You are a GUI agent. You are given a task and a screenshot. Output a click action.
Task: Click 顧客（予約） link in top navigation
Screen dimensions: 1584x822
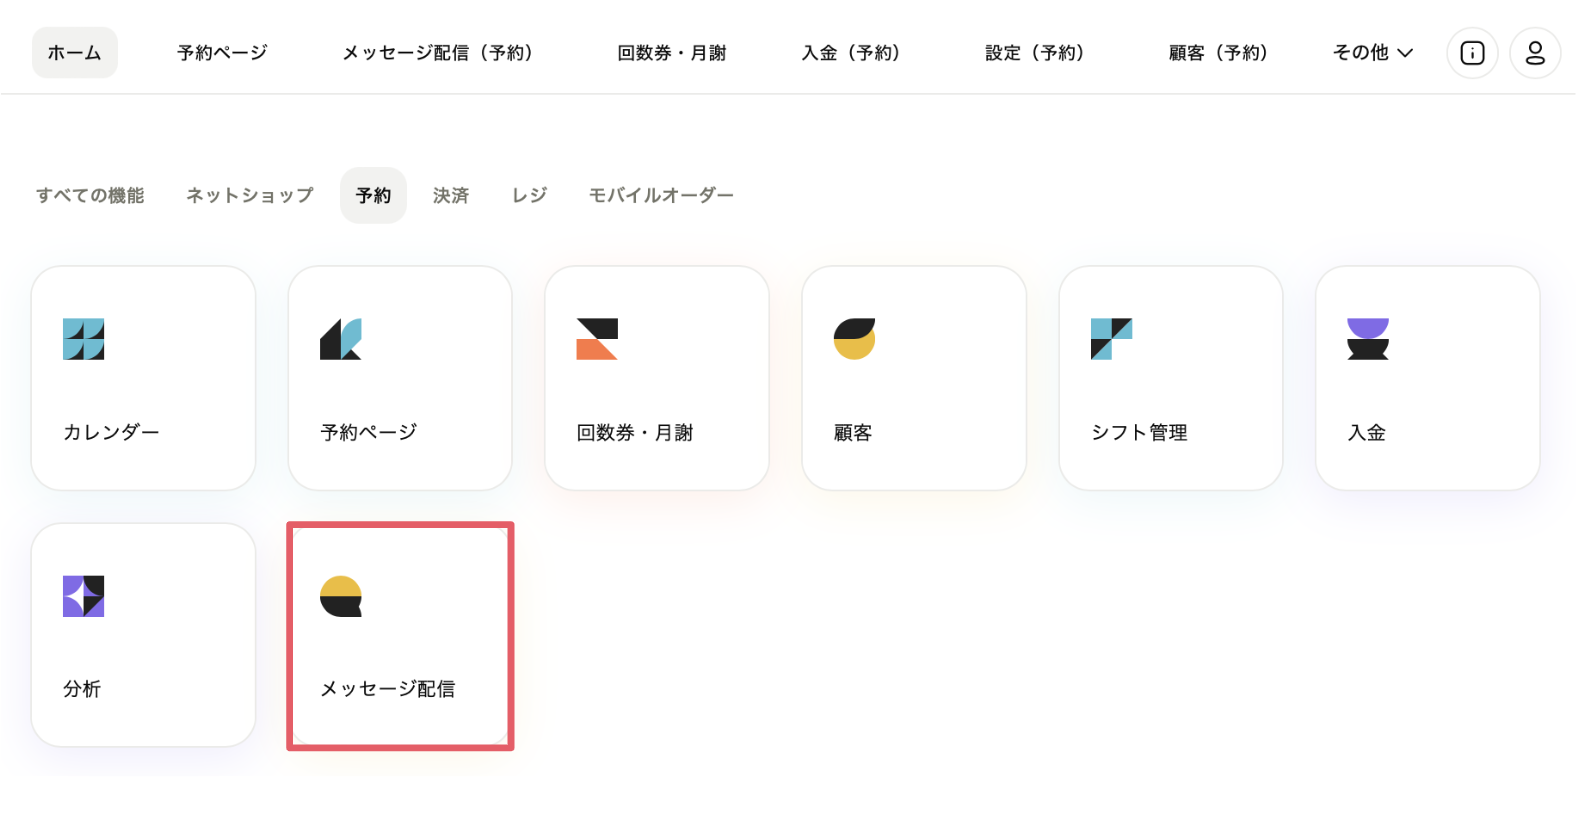coord(1219,53)
